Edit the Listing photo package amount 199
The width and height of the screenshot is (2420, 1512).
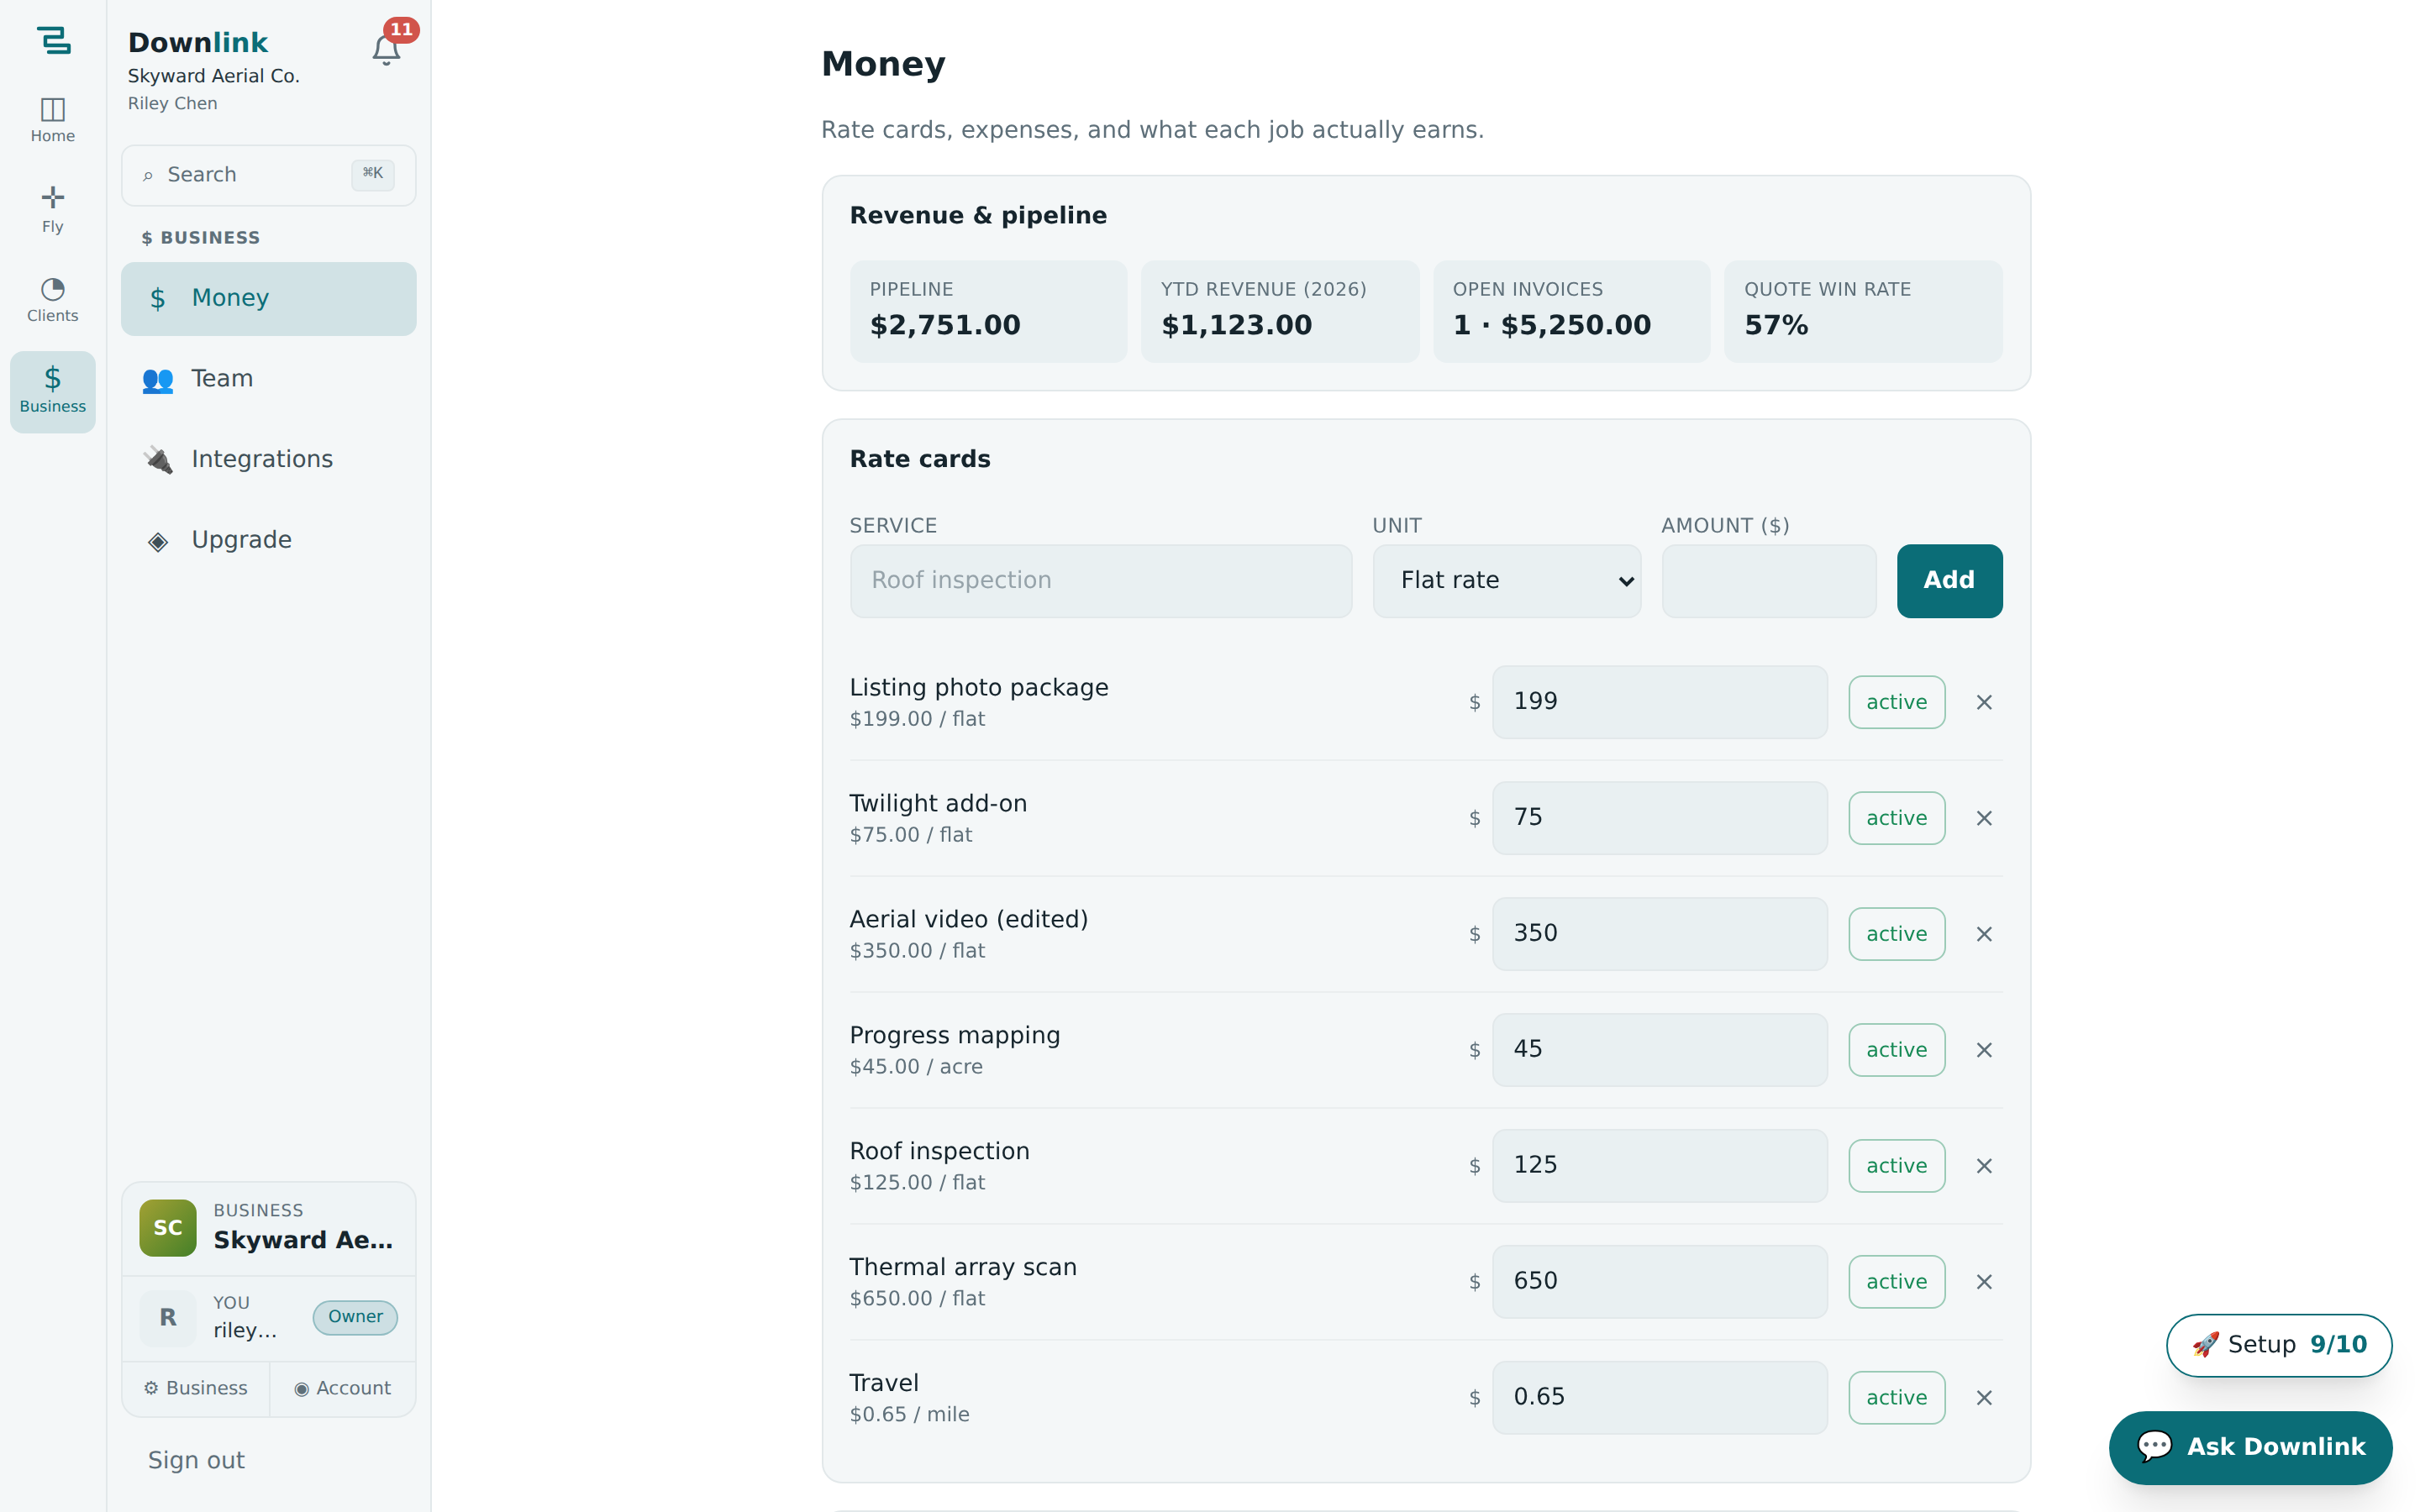1659,702
